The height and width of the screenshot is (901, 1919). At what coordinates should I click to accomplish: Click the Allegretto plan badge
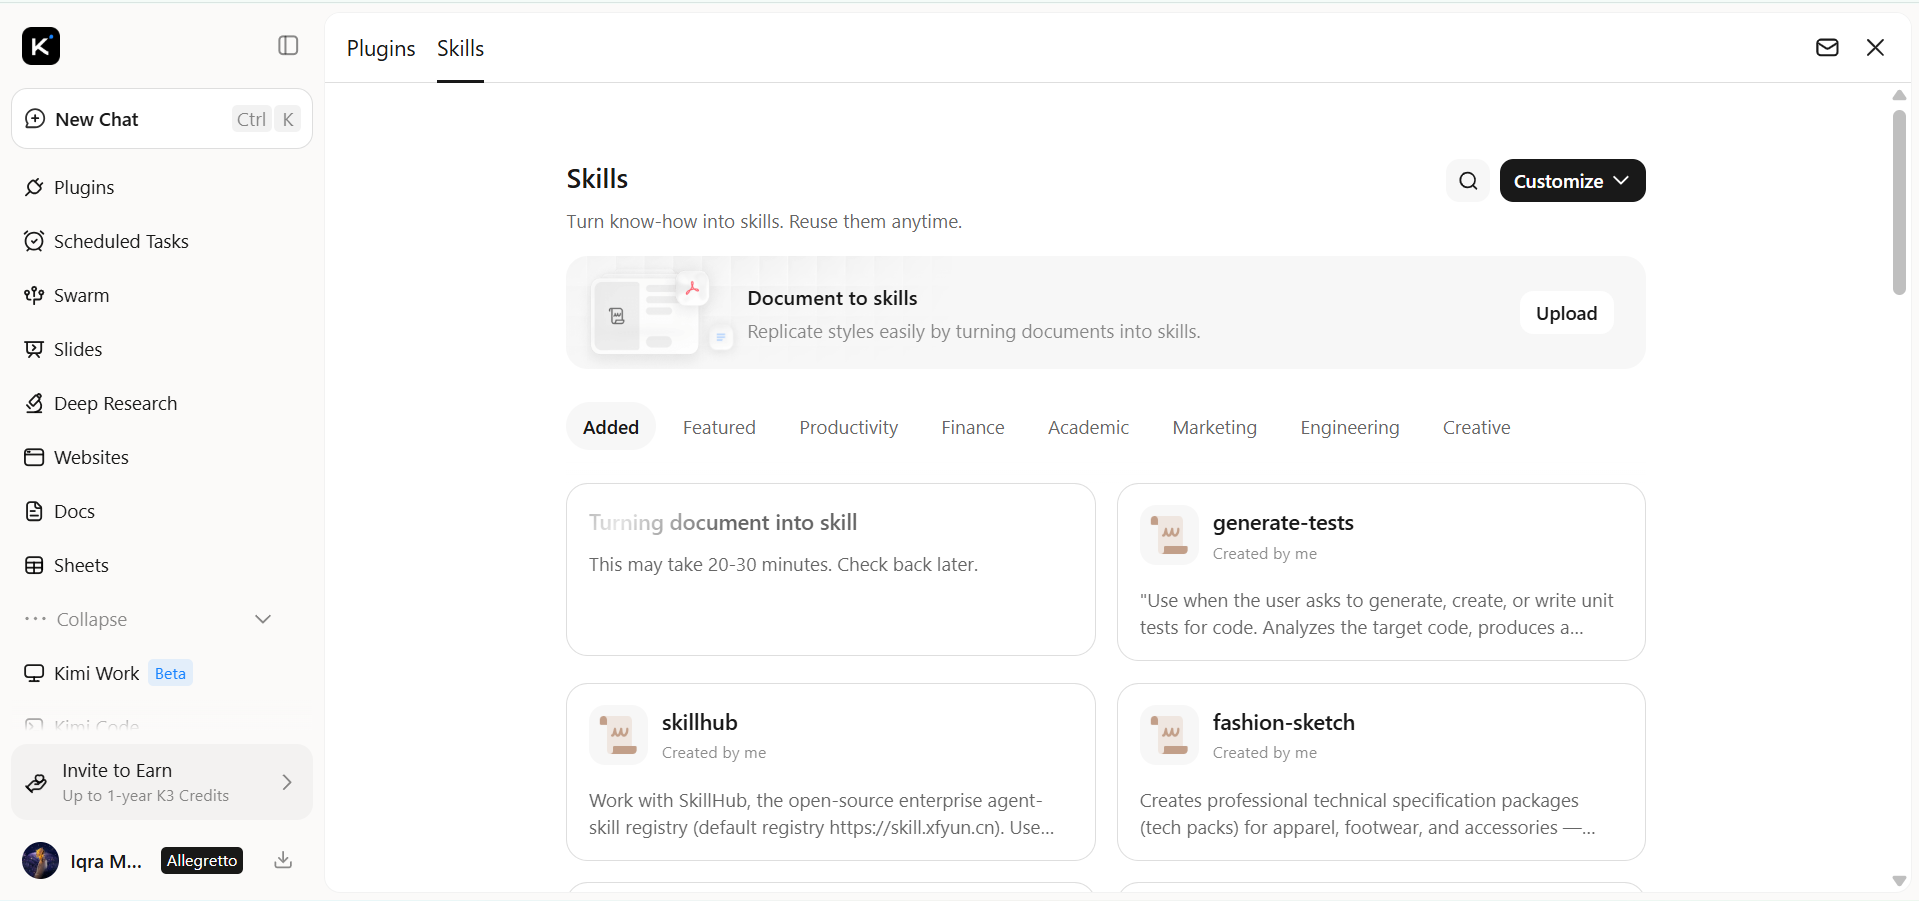pos(202,860)
